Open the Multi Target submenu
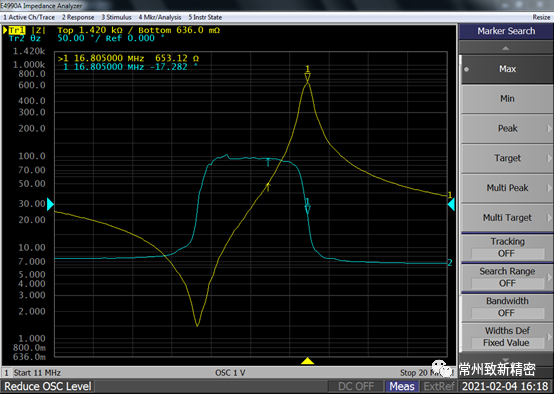 [507, 218]
